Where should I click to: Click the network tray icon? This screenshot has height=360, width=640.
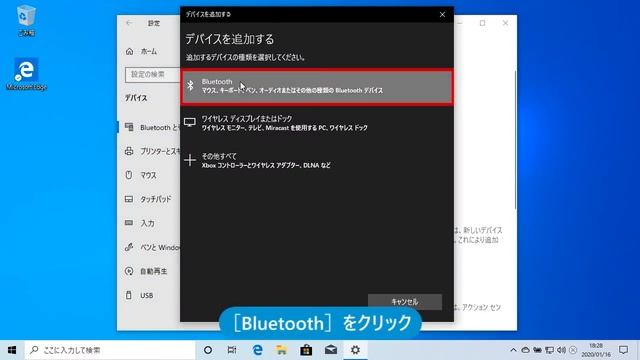pos(549,350)
